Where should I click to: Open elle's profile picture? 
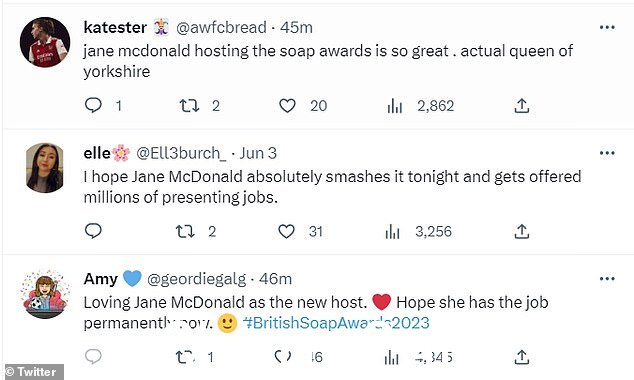(44, 167)
